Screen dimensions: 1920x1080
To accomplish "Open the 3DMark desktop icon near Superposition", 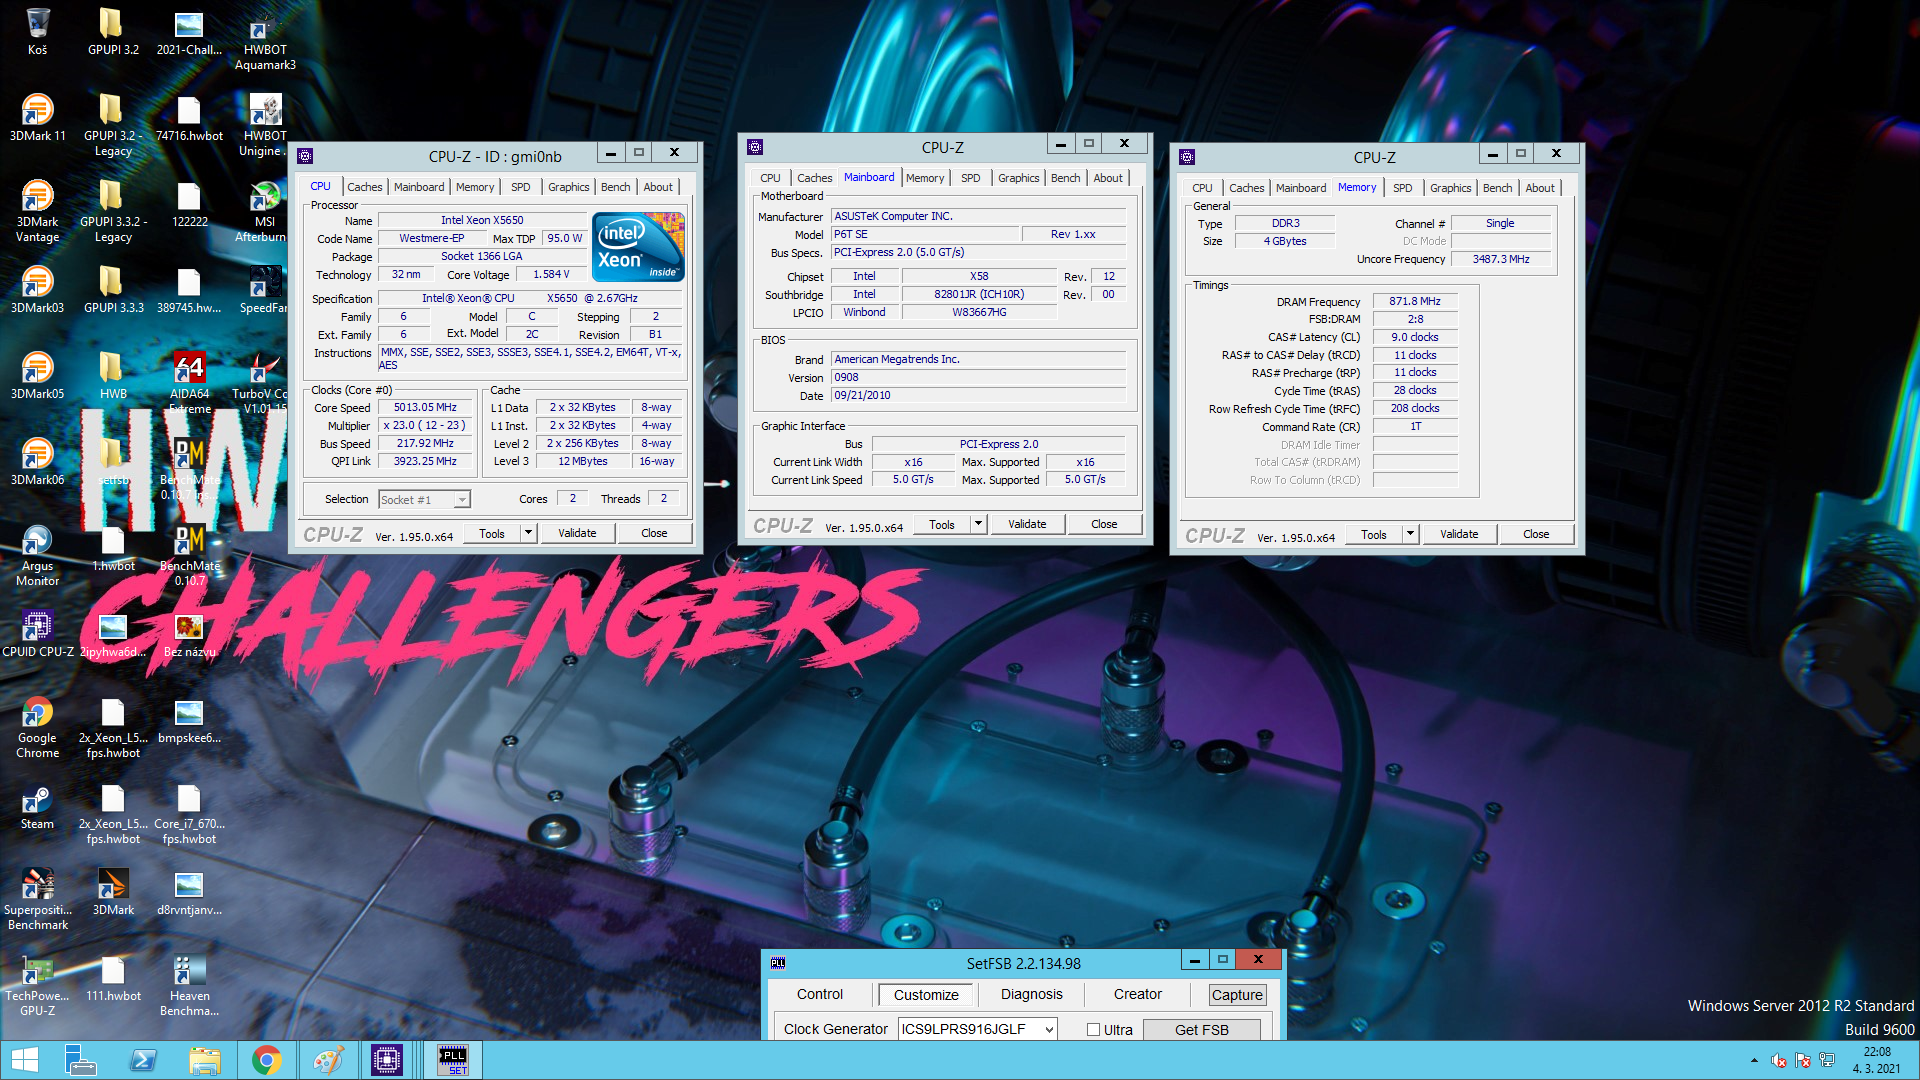I will pyautogui.click(x=113, y=891).
